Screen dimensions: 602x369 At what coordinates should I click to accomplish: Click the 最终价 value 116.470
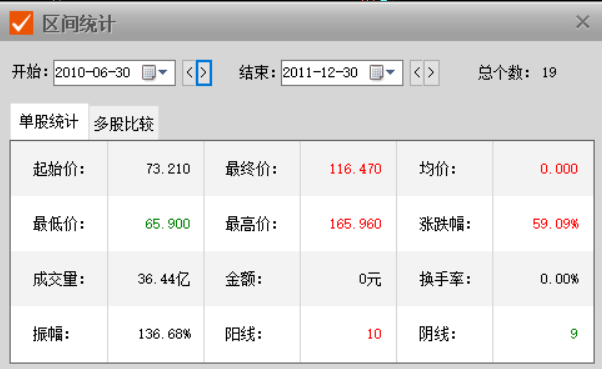coord(356,169)
